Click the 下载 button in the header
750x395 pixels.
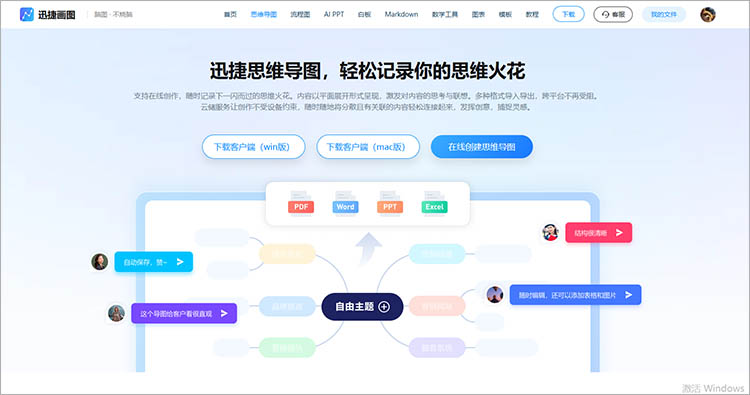tap(569, 14)
